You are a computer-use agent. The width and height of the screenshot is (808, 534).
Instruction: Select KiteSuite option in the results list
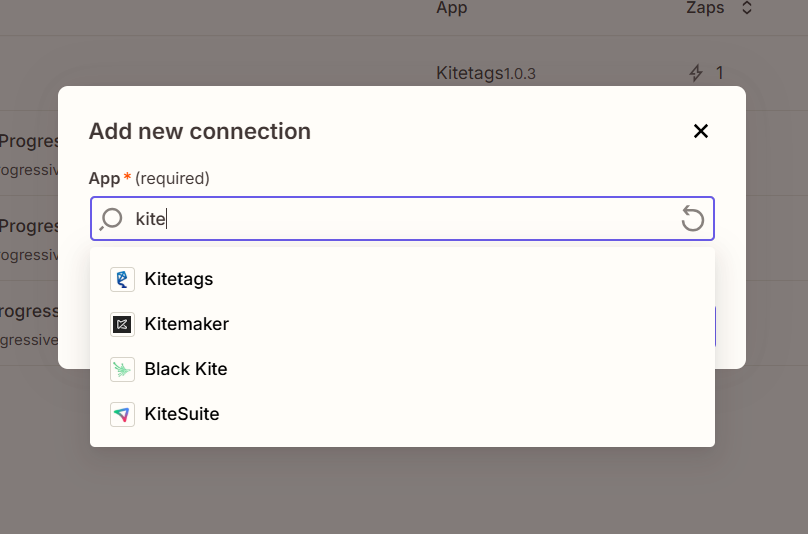pos(182,414)
